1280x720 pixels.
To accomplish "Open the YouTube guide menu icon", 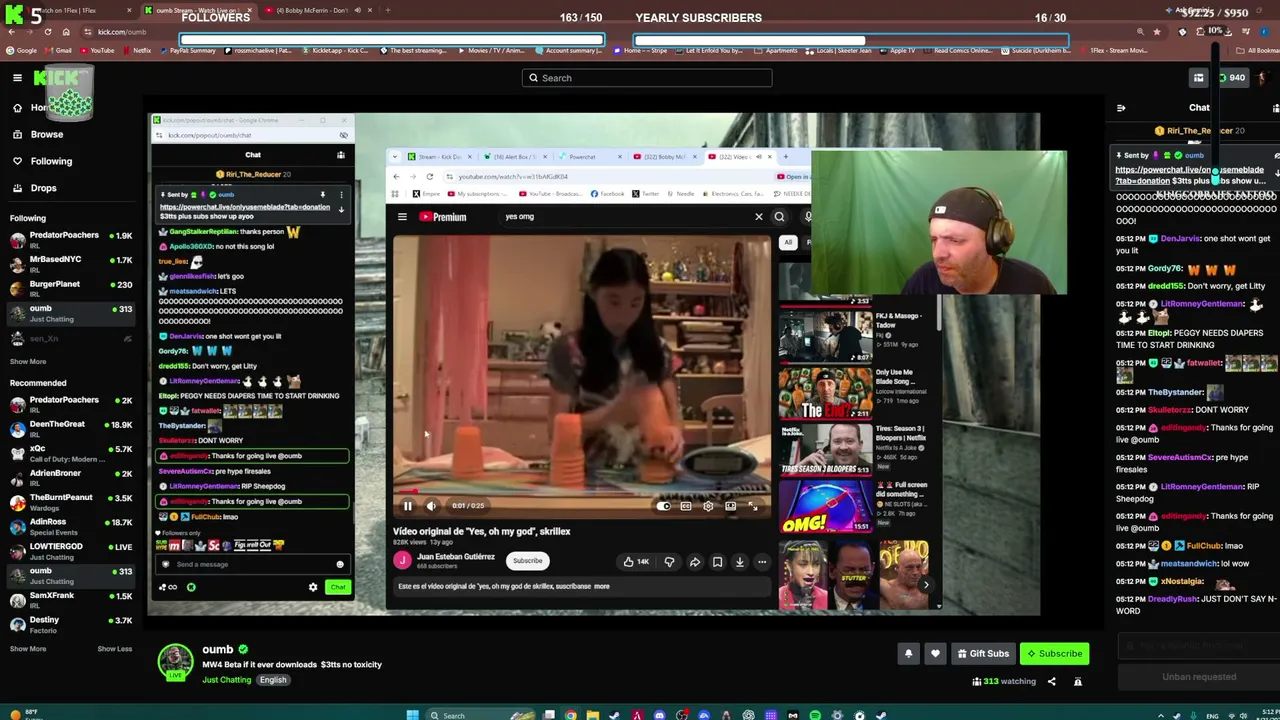I will (402, 217).
